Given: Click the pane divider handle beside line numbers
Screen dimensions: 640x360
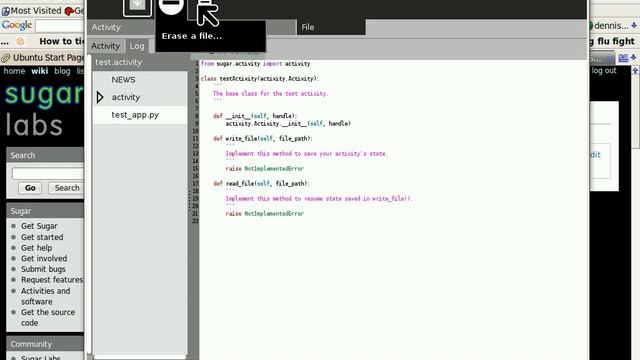Looking at the screenshot, I should pos(189,201).
